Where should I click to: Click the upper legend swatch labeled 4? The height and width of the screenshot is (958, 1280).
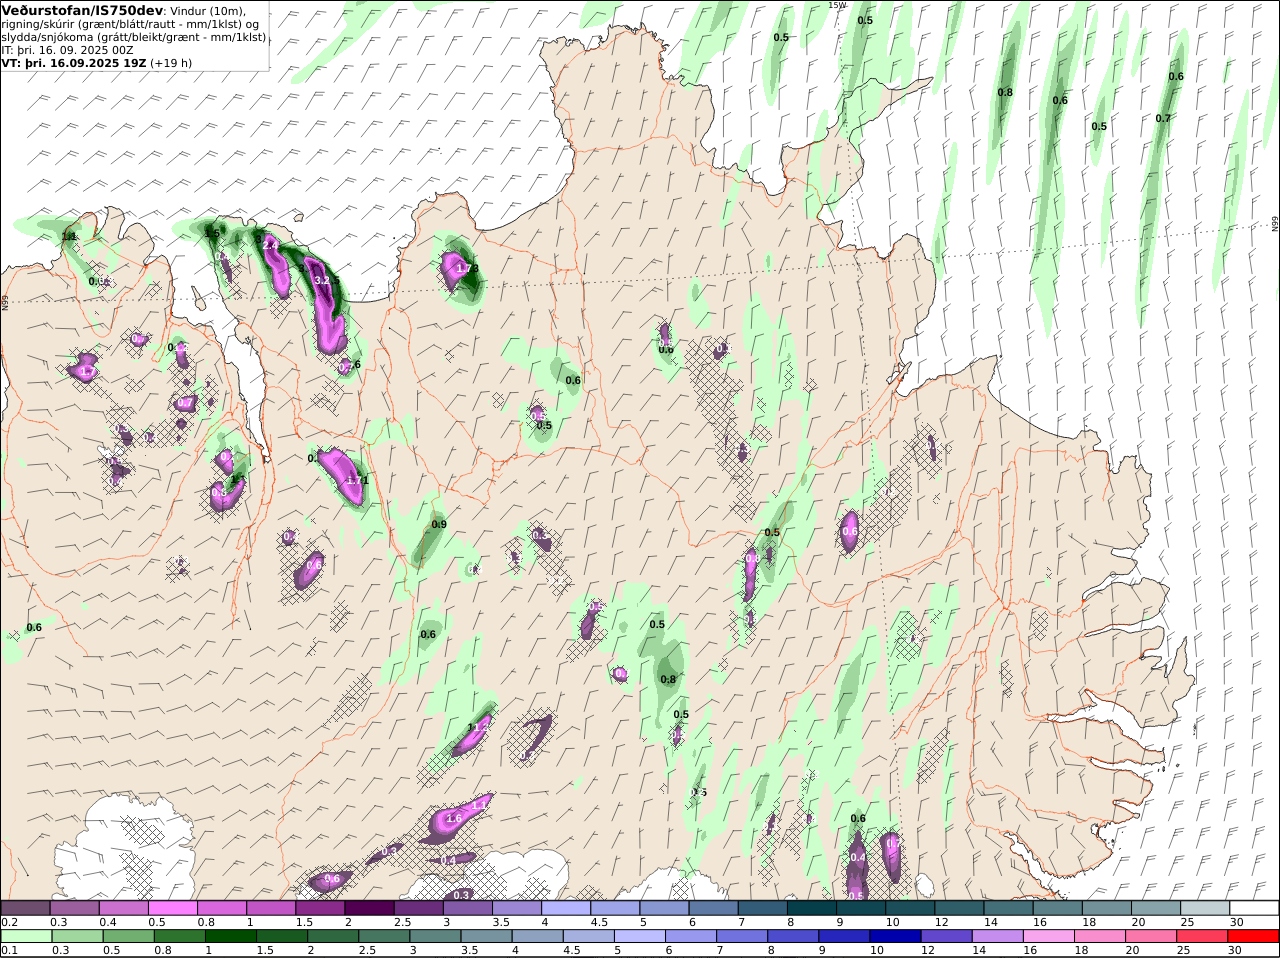(x=565, y=907)
